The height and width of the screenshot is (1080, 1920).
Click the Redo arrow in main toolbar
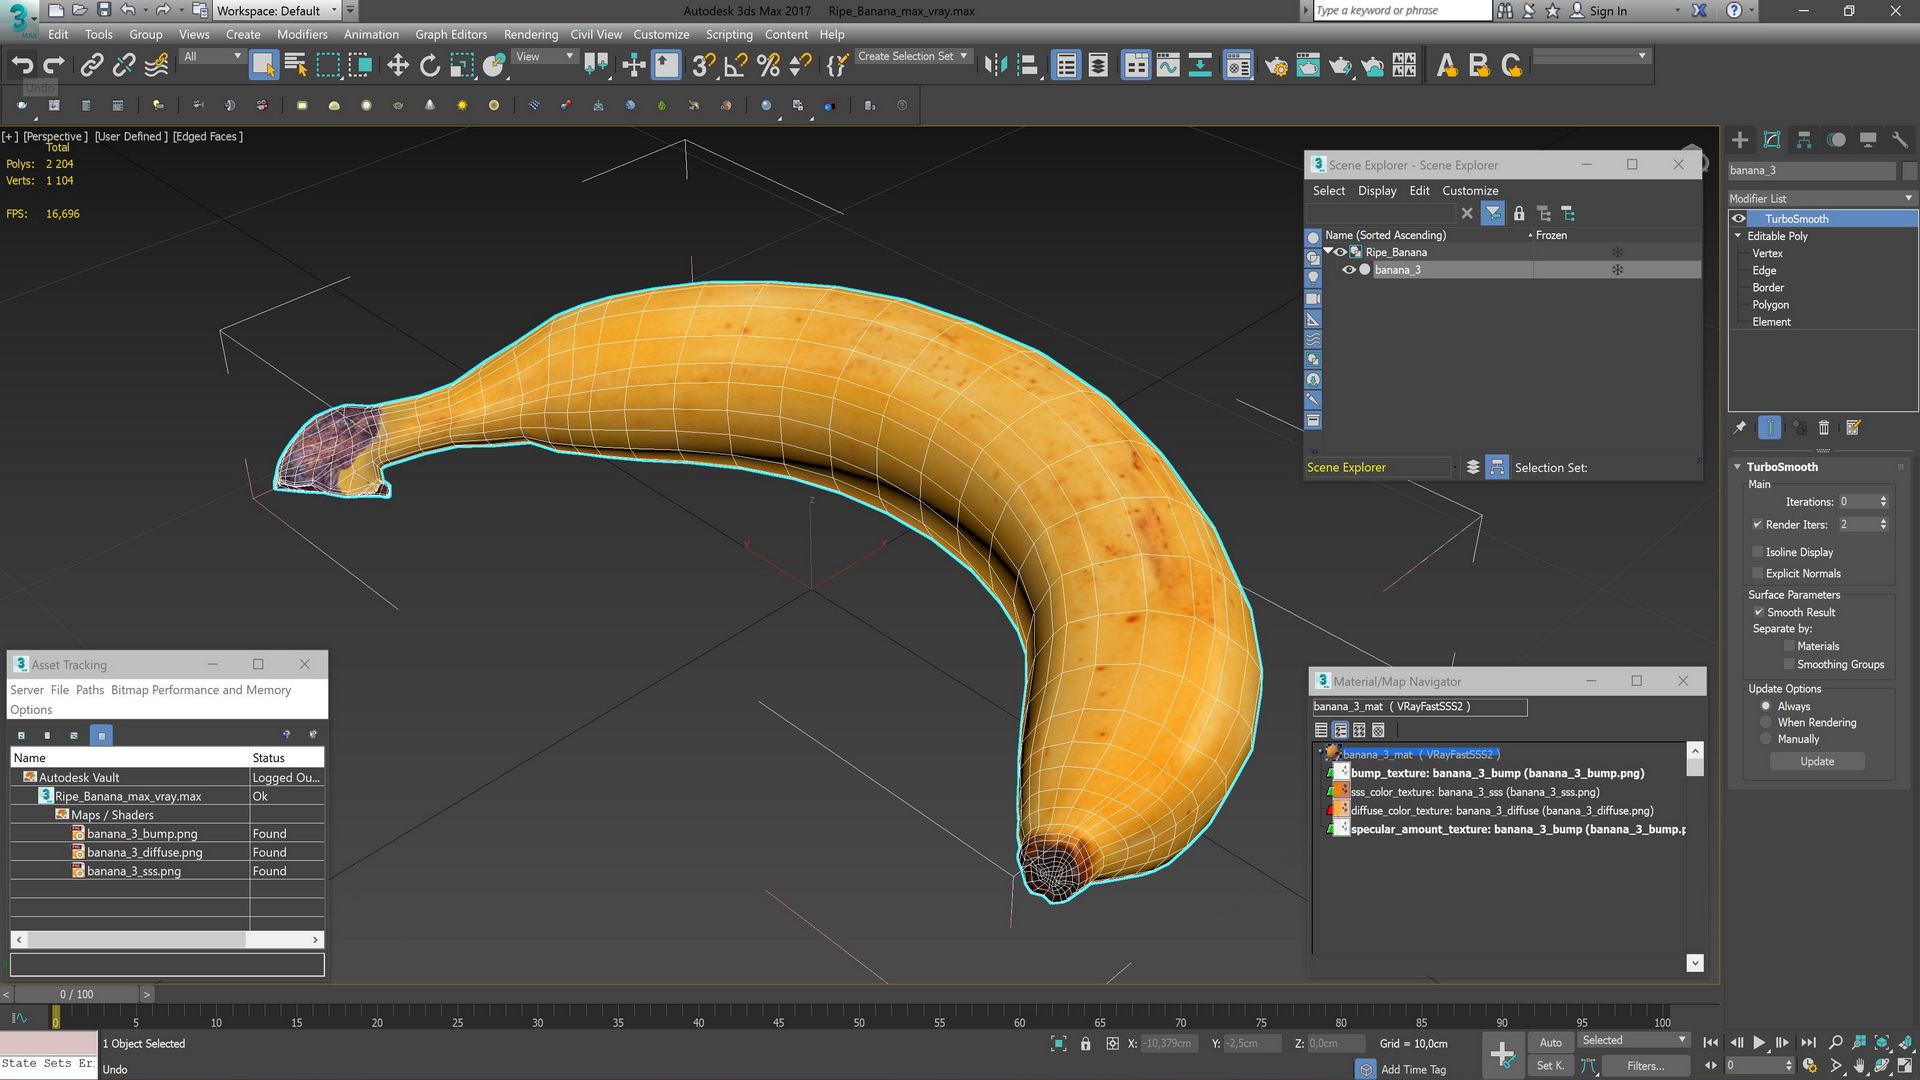(x=54, y=66)
